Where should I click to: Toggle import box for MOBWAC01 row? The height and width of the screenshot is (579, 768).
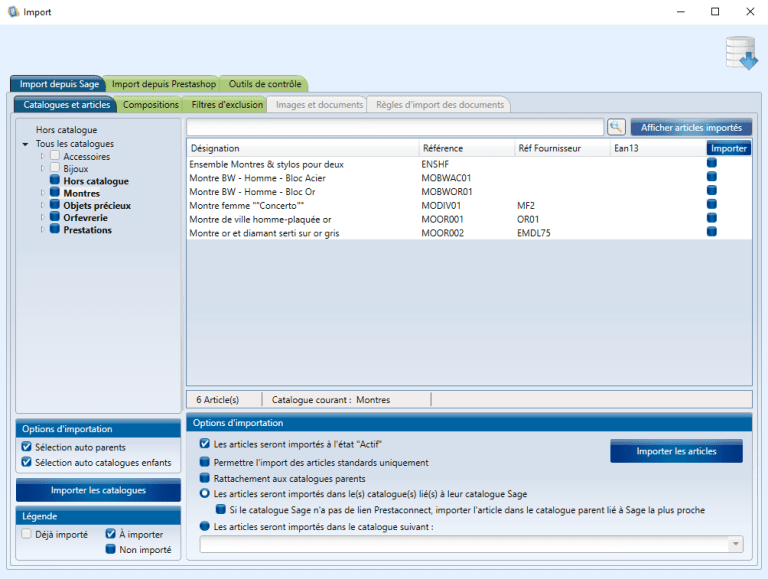(712, 176)
